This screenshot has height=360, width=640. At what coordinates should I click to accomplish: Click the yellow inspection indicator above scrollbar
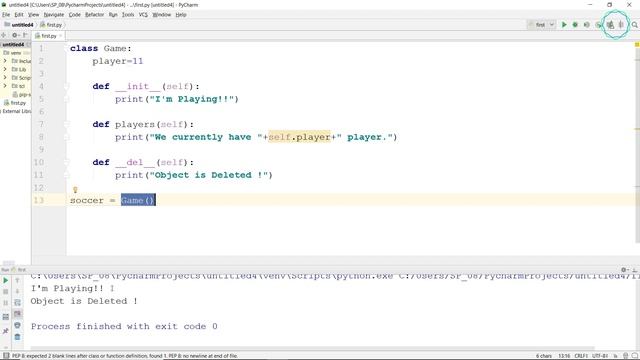click(x=637, y=44)
